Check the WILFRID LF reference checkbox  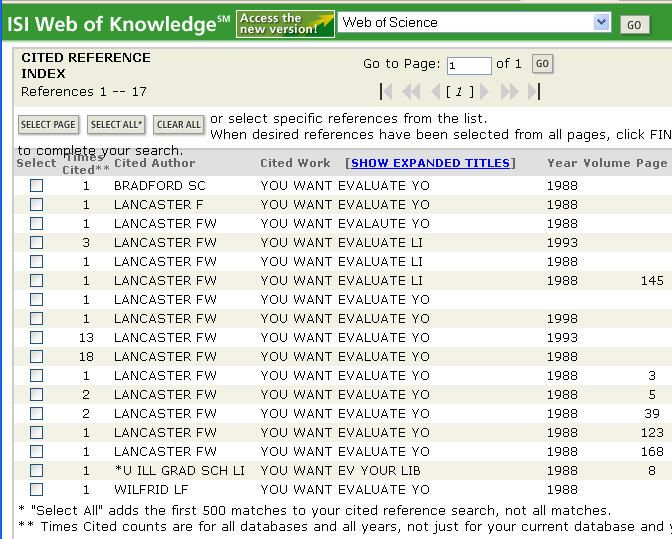pos(36,489)
